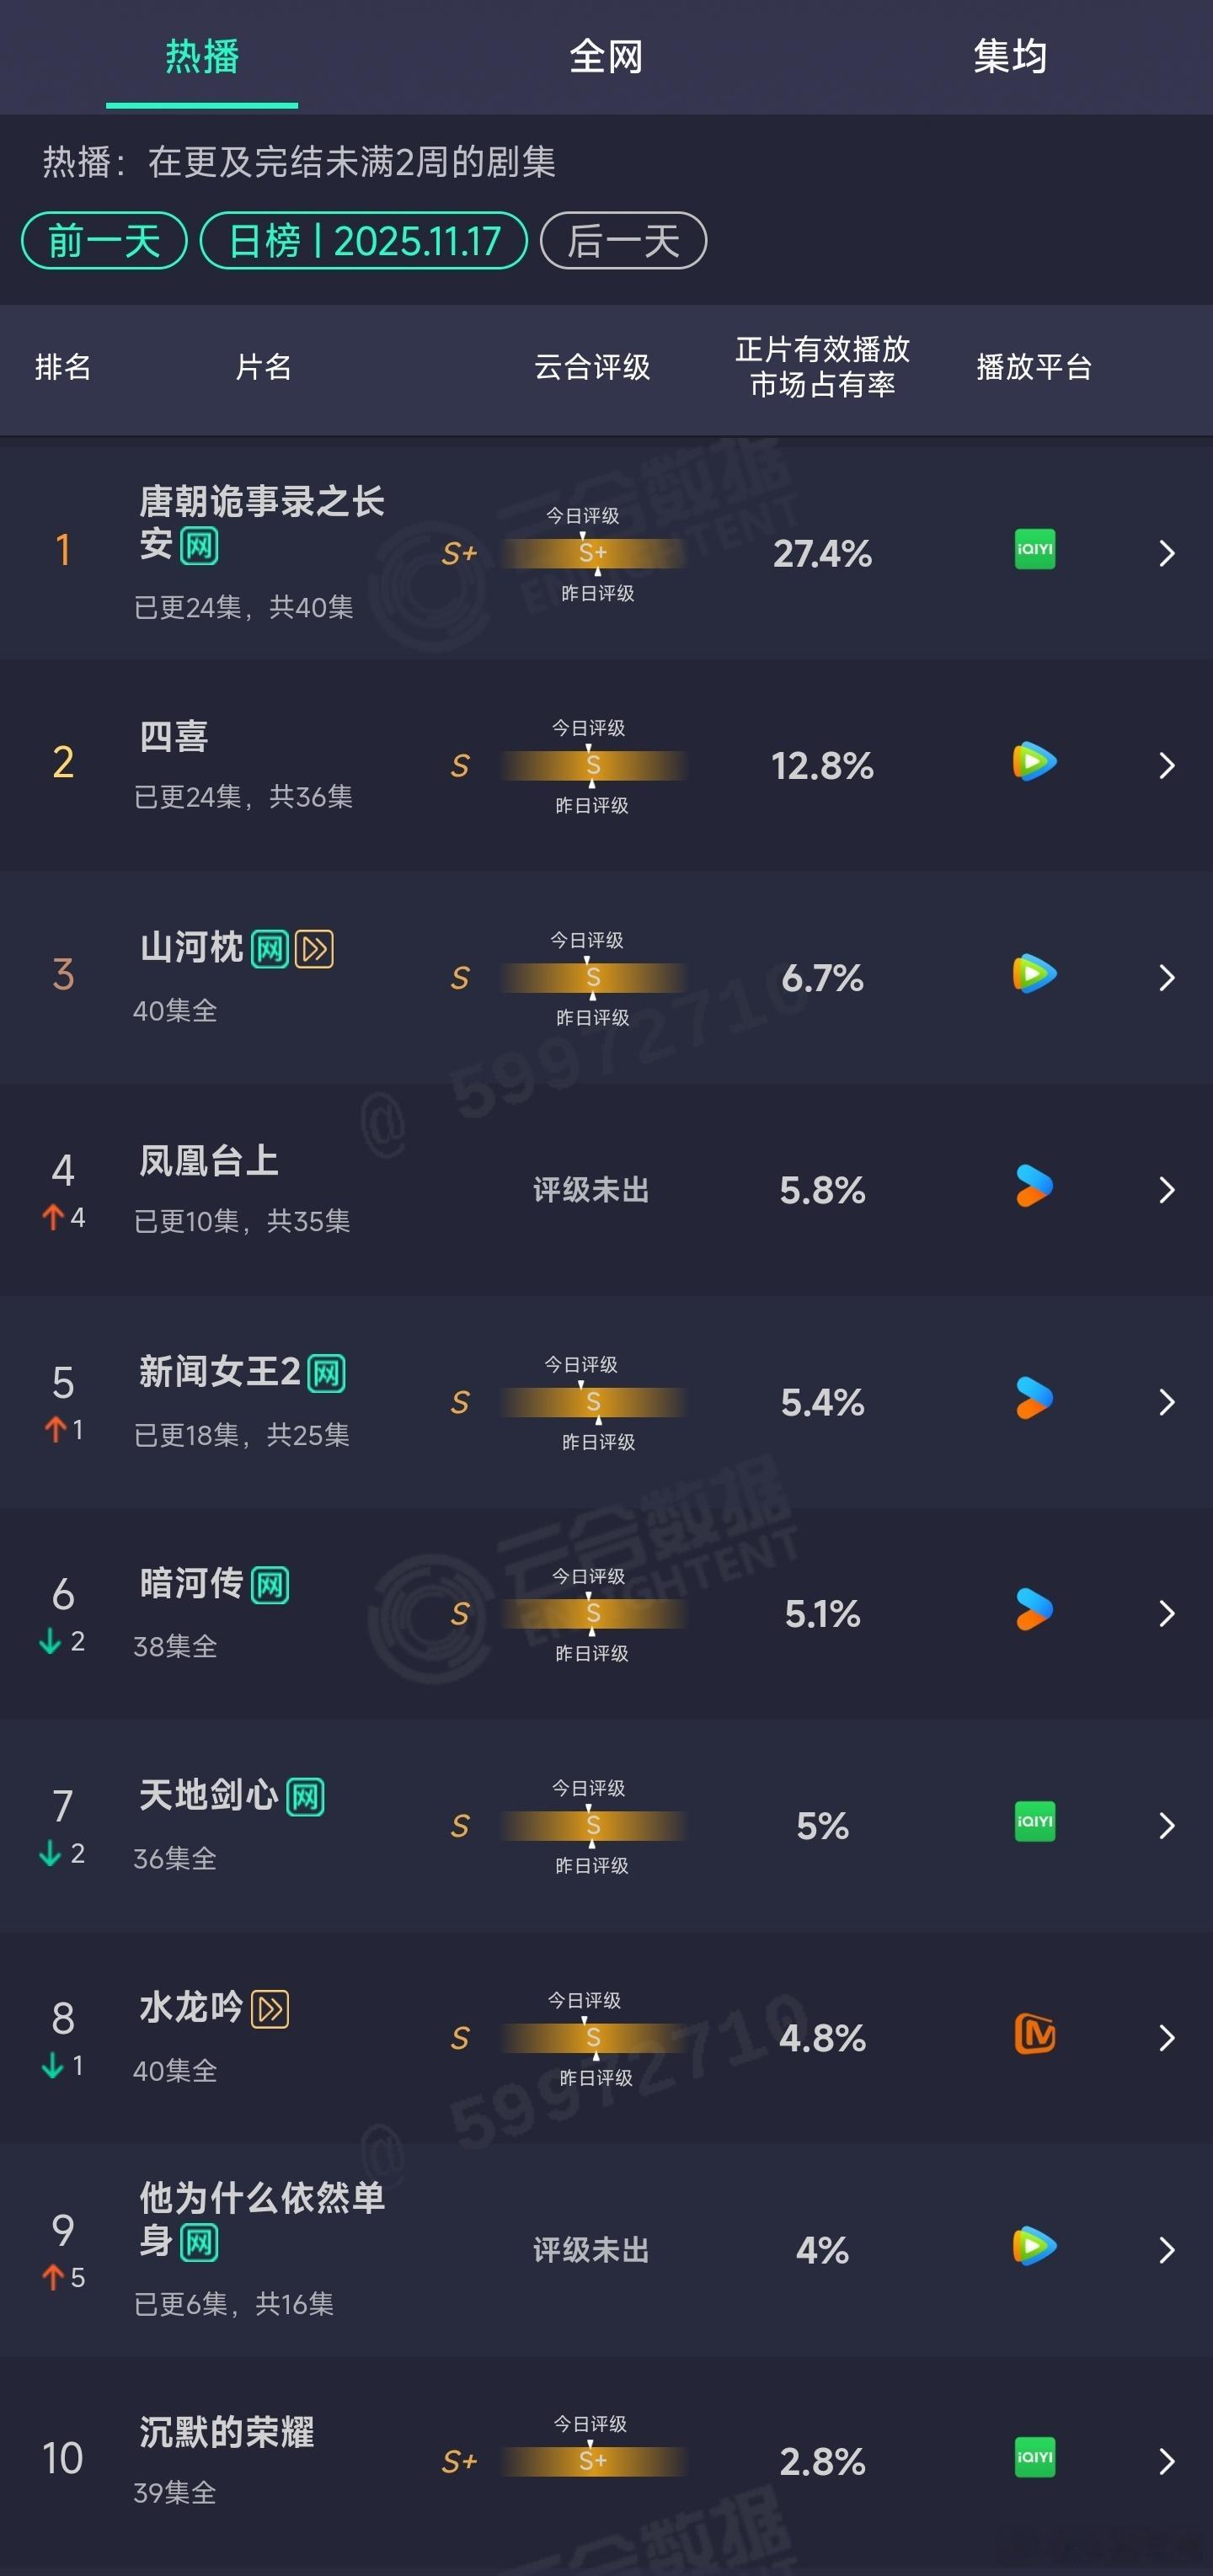Click 前一天 to view previous day
Viewport: 1213px width, 2576px height.
[x=103, y=240]
